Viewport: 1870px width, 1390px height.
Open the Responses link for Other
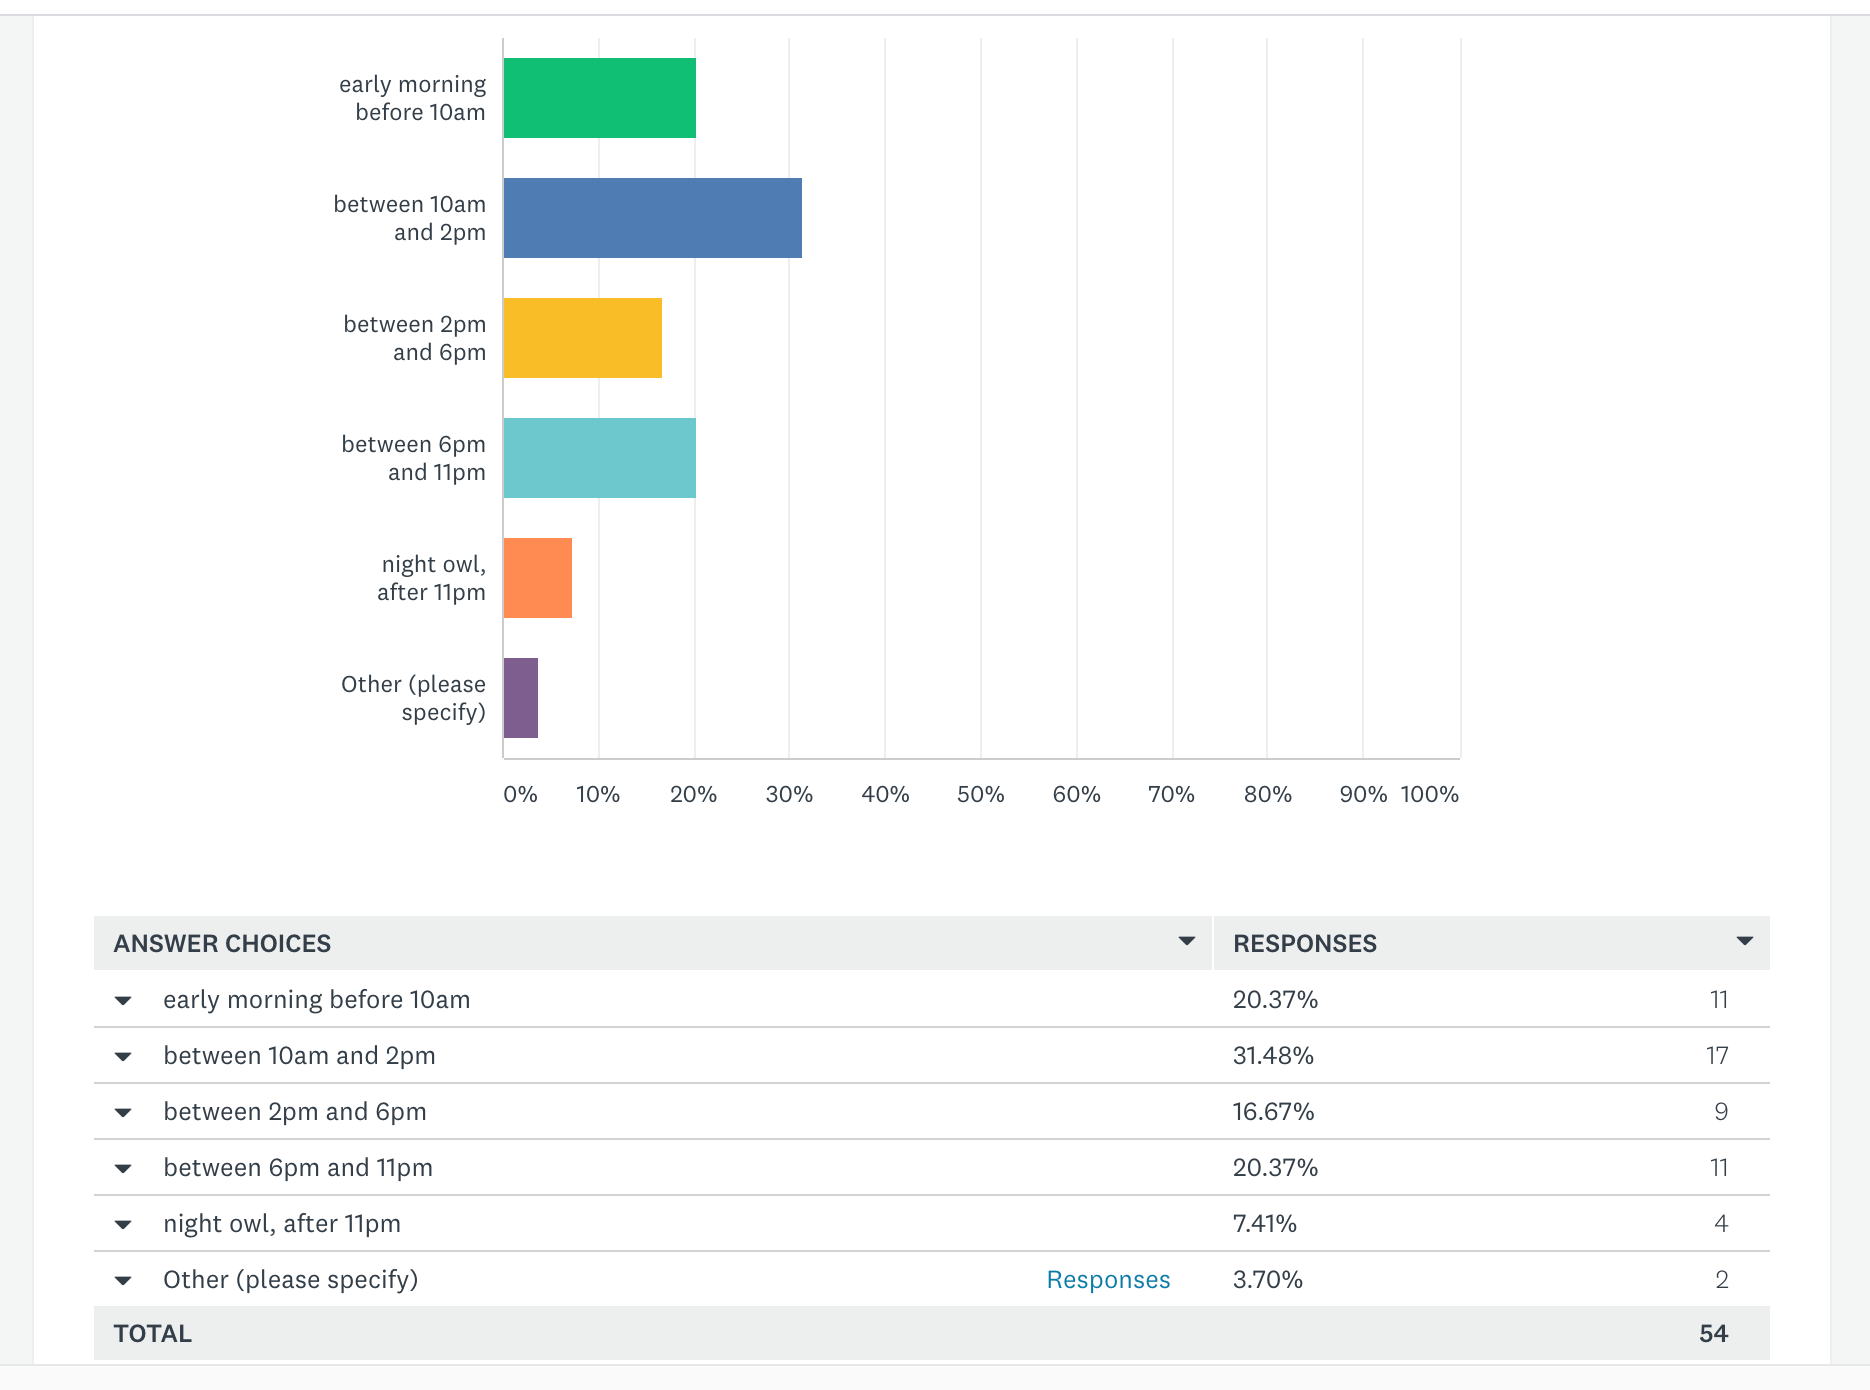[1108, 1279]
